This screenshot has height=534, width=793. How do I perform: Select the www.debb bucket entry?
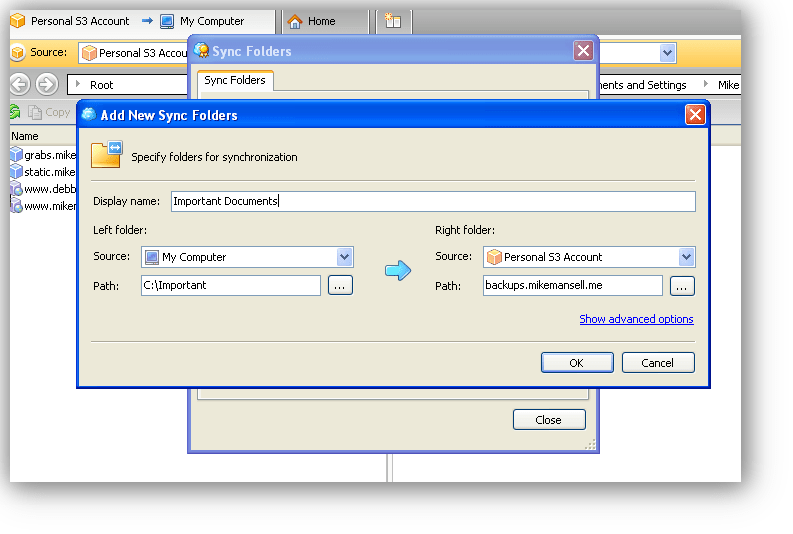pyautogui.click(x=43, y=189)
